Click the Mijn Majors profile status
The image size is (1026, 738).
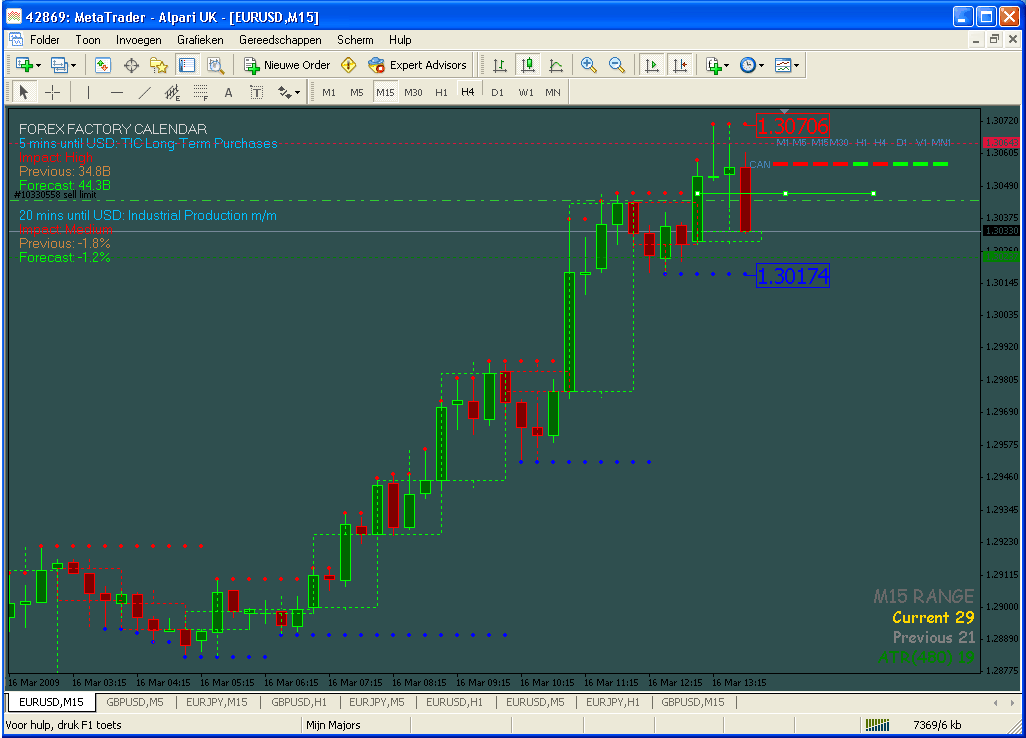point(333,725)
